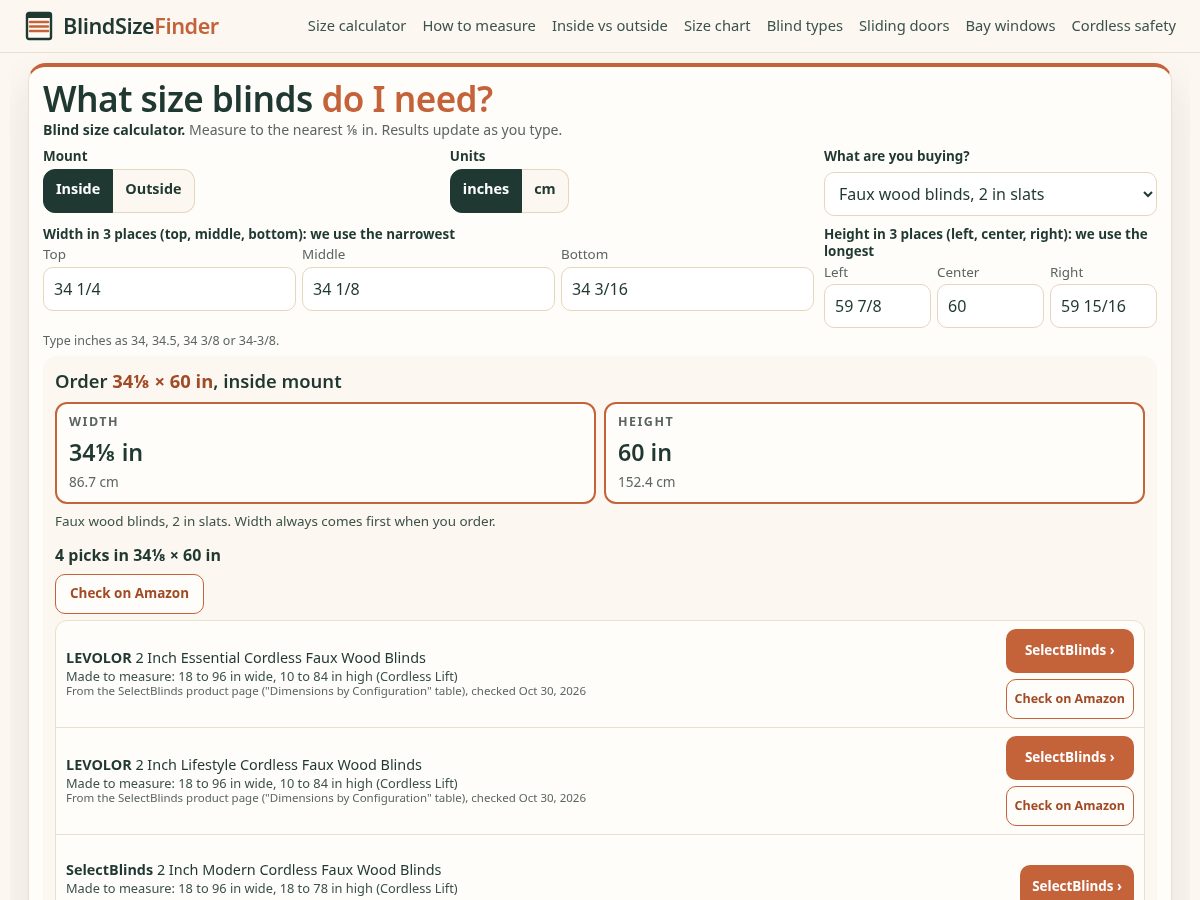Image resolution: width=1200 pixels, height=900 pixels.
Task: Navigate to Blind types
Action: [x=805, y=26]
